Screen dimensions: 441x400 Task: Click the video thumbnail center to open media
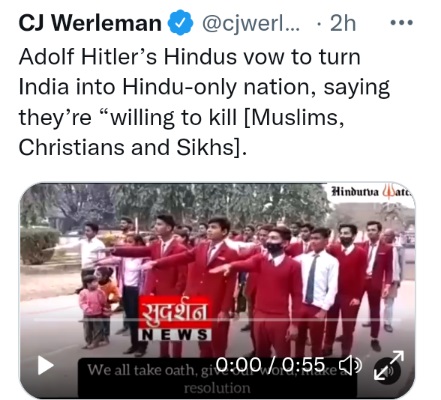coord(217,291)
